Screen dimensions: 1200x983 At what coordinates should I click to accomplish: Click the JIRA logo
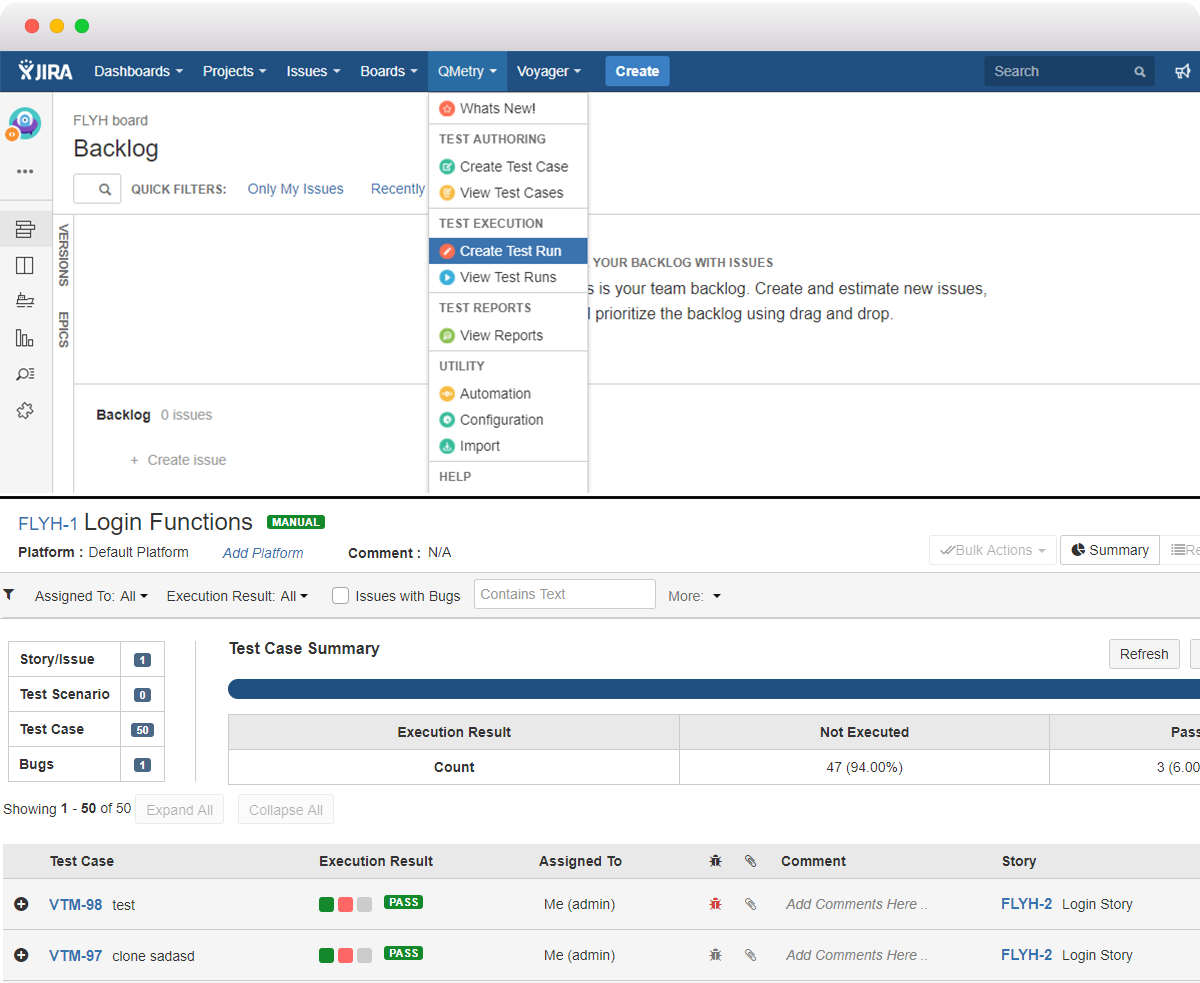45,71
